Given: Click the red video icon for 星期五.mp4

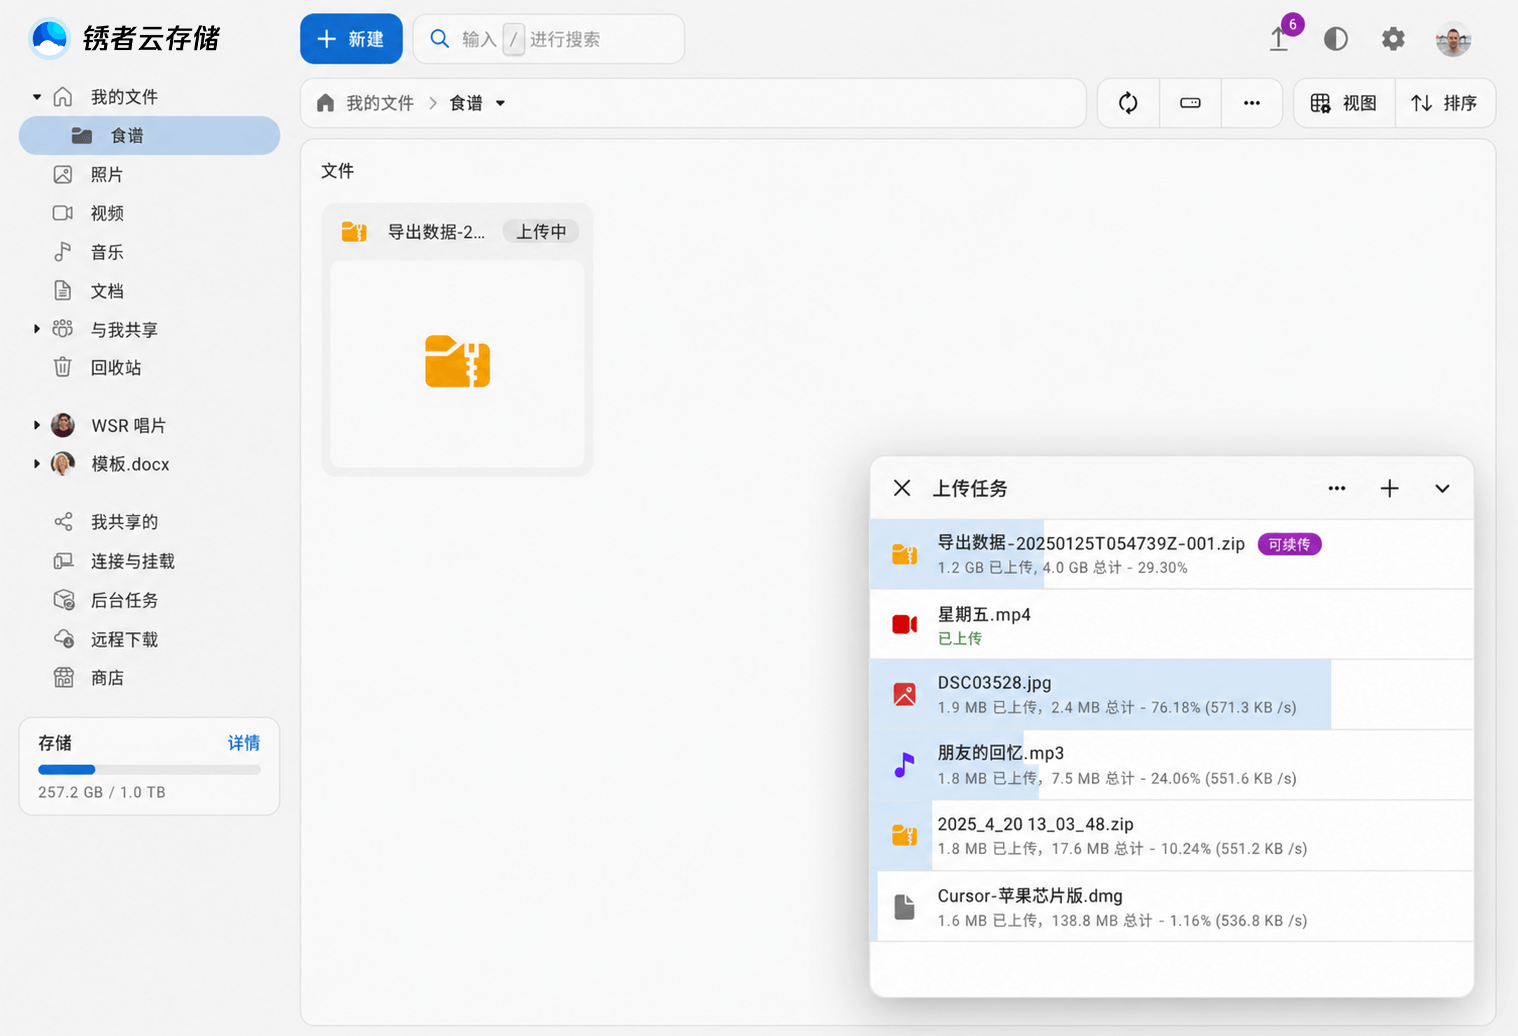Looking at the screenshot, I should coord(904,624).
